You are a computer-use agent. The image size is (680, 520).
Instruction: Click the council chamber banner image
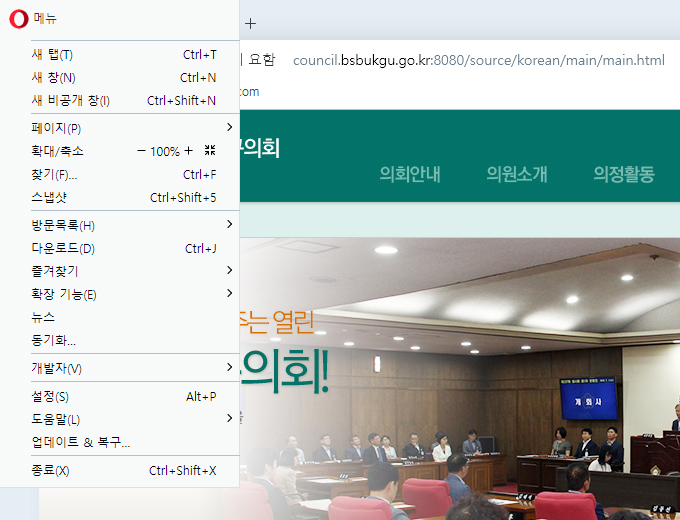[x=460, y=378]
